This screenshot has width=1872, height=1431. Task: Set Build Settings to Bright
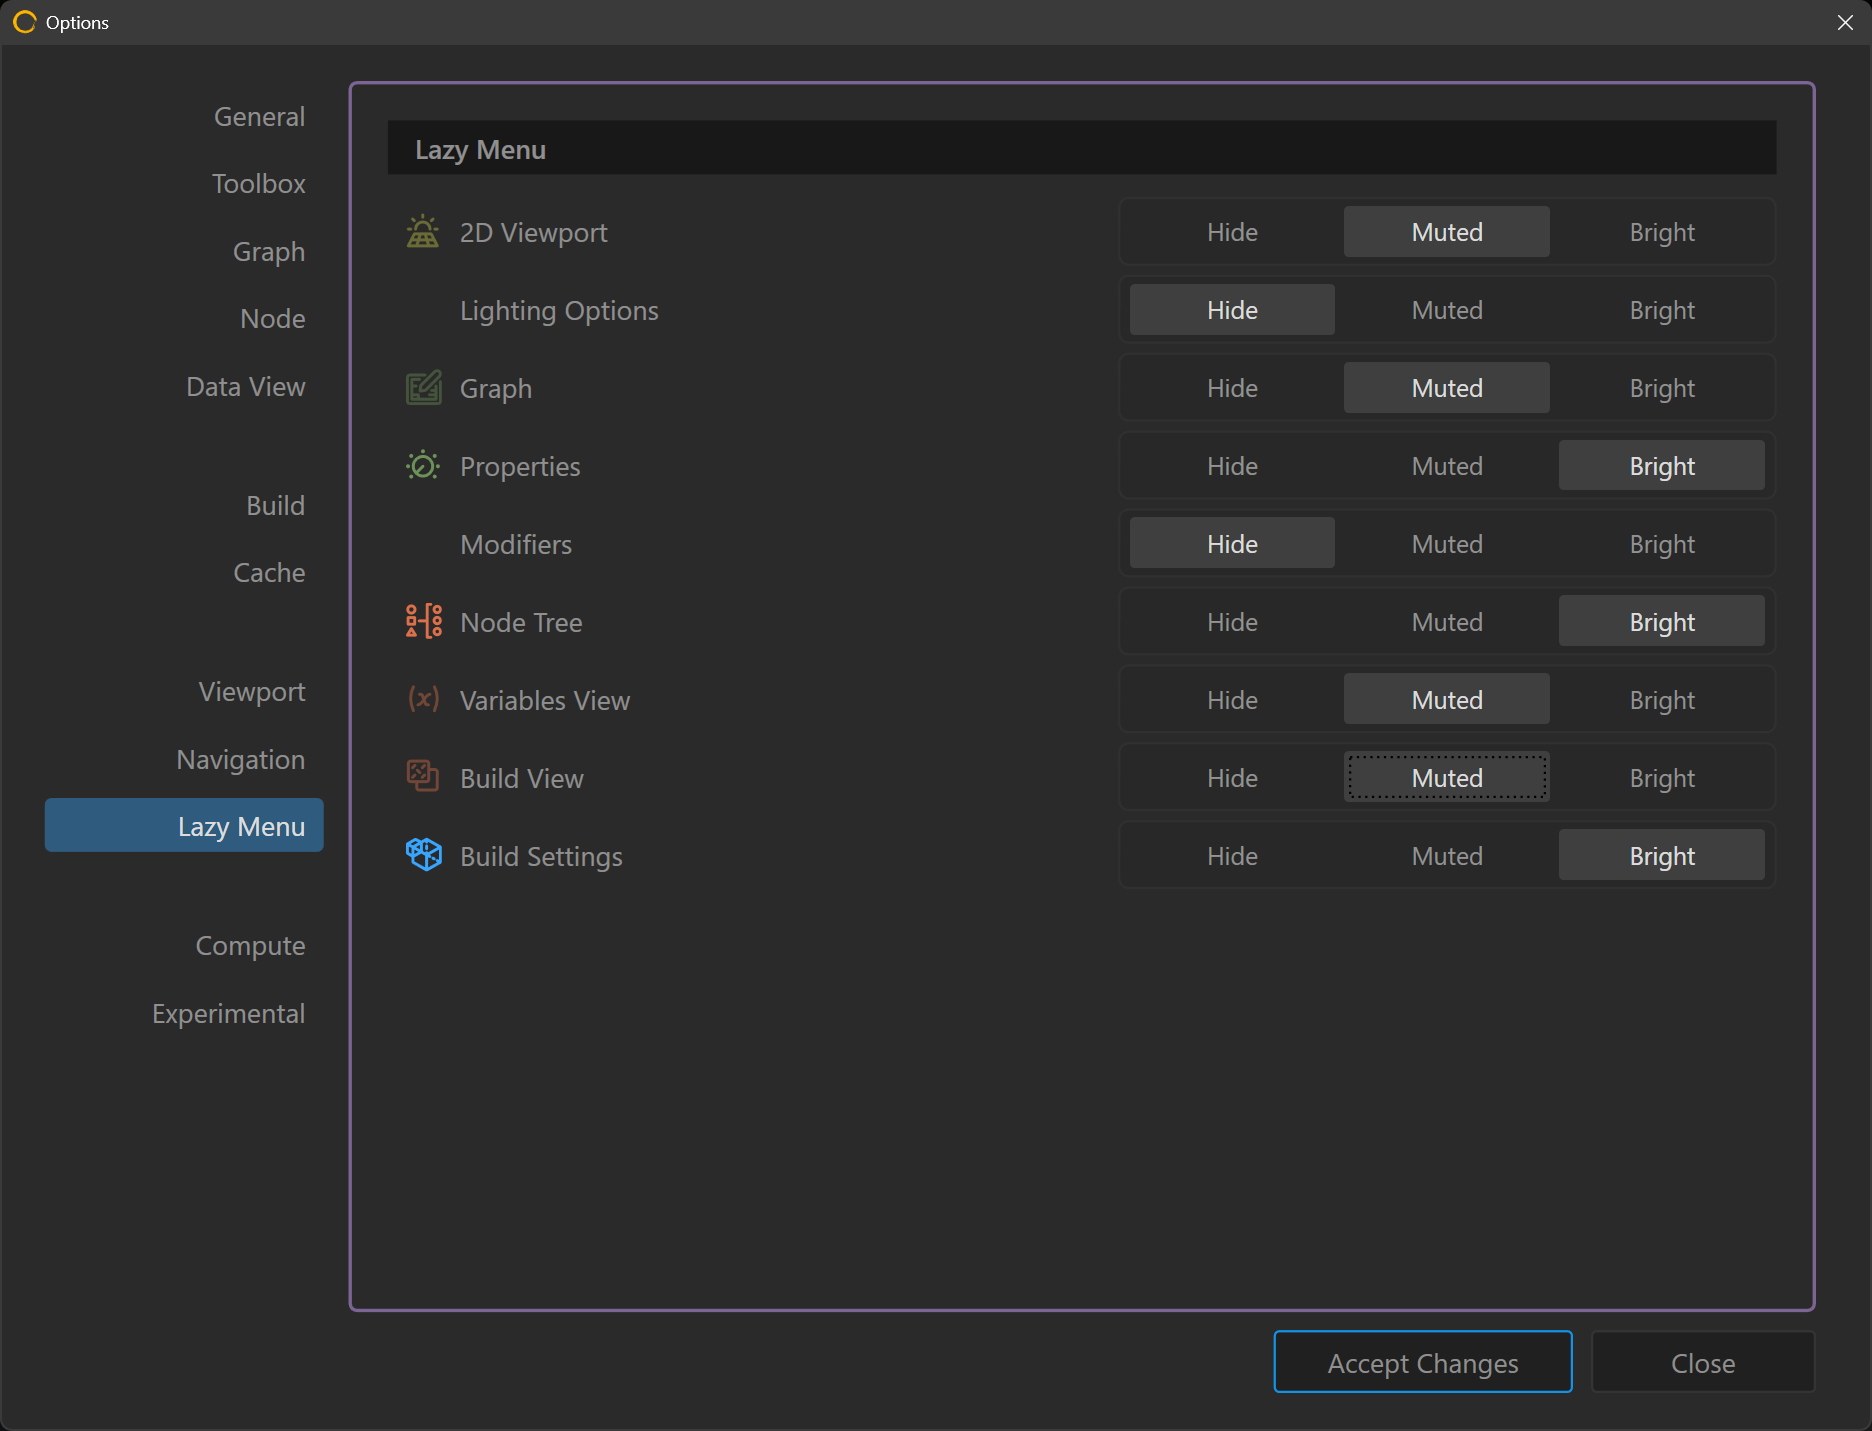1662,856
